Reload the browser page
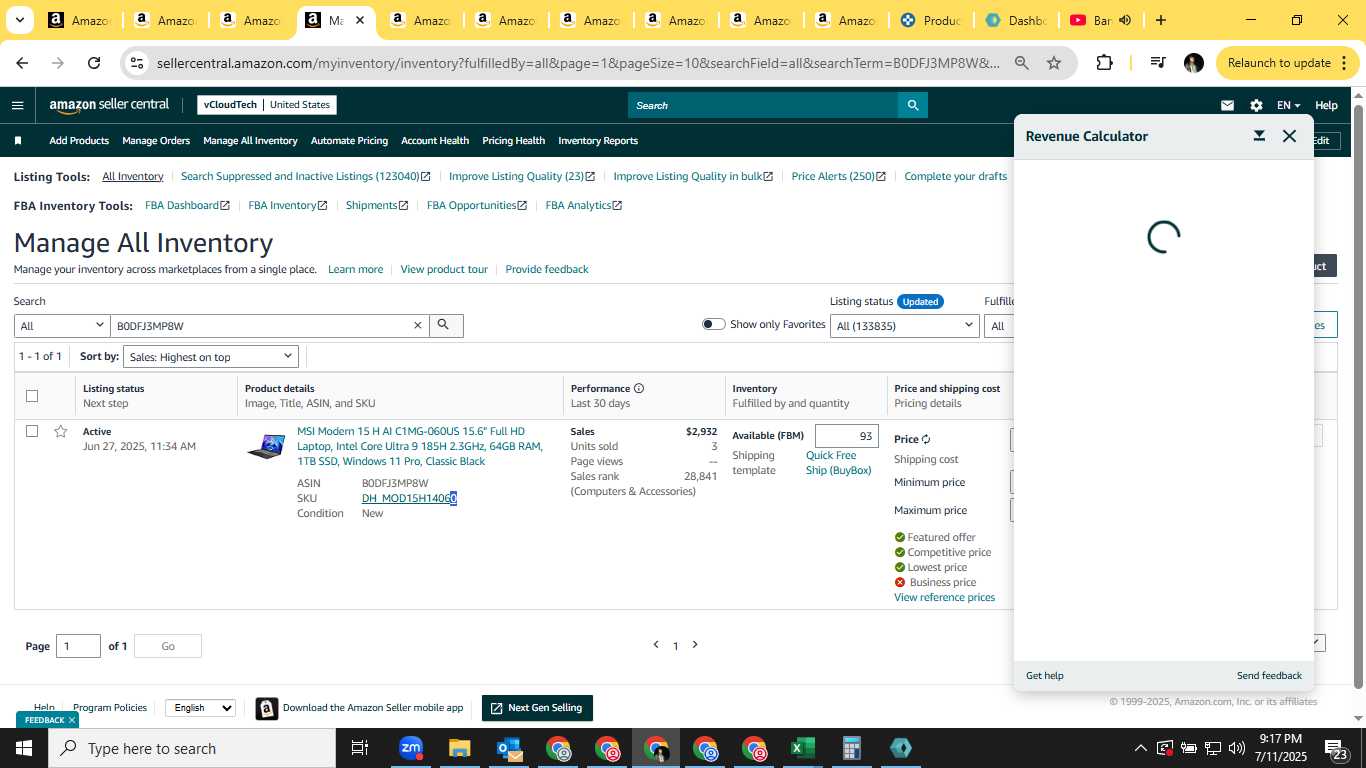The image size is (1366, 768). click(94, 63)
